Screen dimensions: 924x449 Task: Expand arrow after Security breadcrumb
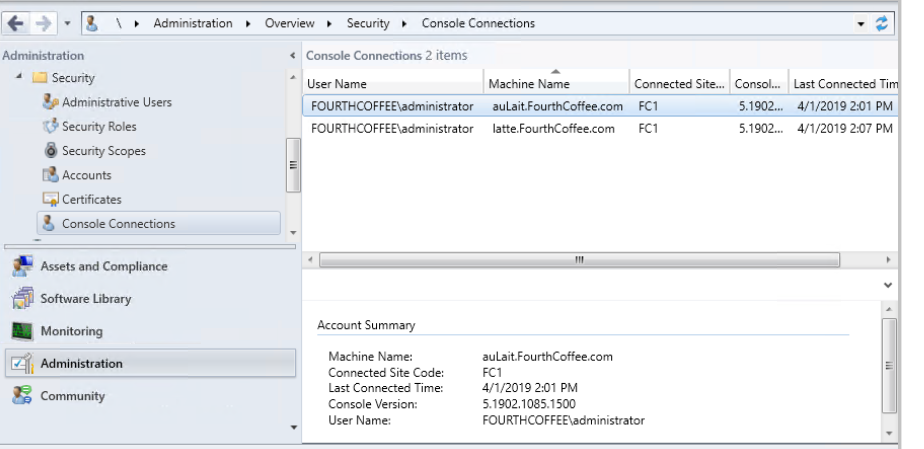point(405,24)
